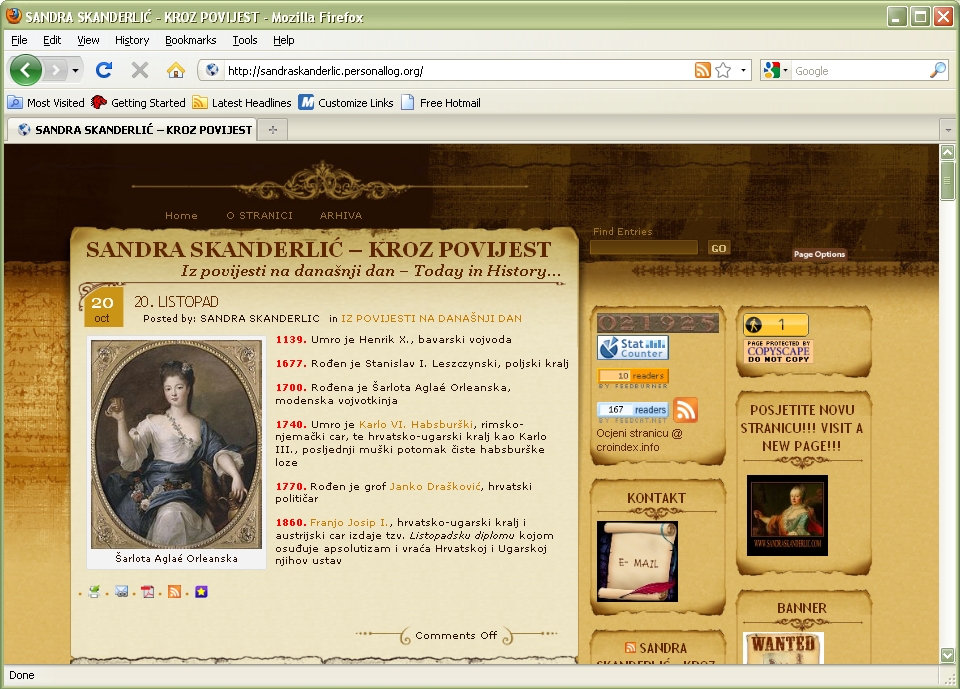Click the star bookmark icon below post
Image resolution: width=960 pixels, height=689 pixels.
[x=201, y=592]
